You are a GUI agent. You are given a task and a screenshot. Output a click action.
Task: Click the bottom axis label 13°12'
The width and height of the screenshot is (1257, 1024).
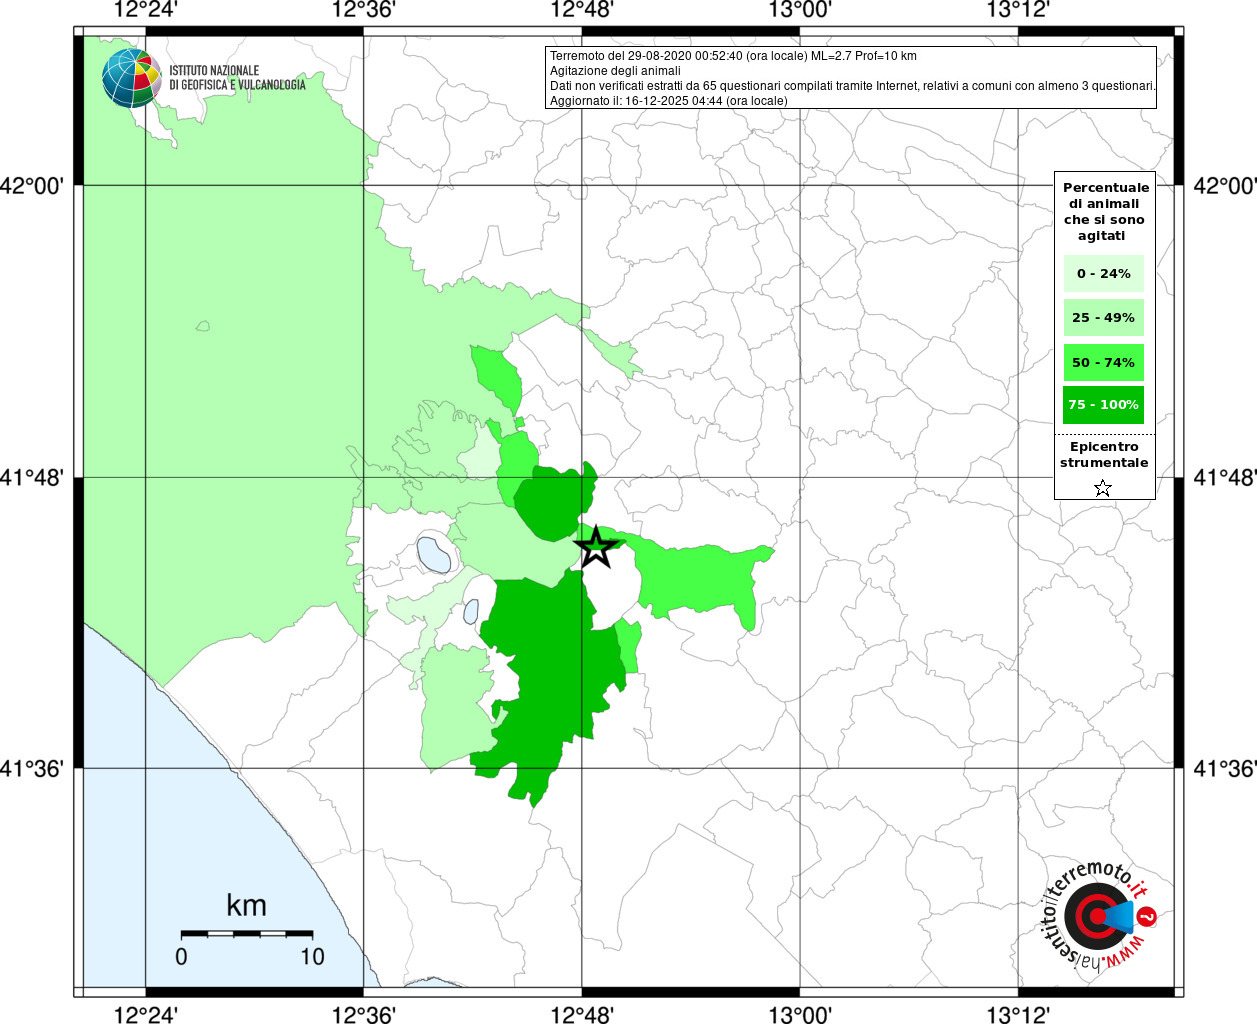click(x=1018, y=1014)
